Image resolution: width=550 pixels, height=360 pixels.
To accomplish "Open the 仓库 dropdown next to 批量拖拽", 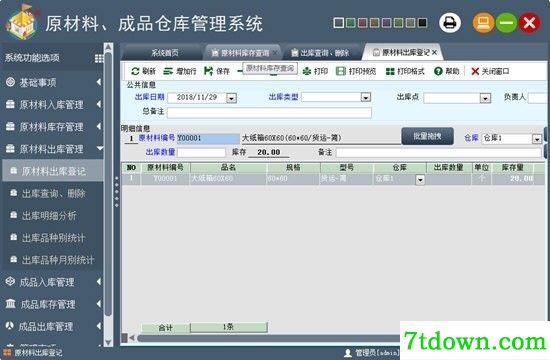I will (537, 139).
